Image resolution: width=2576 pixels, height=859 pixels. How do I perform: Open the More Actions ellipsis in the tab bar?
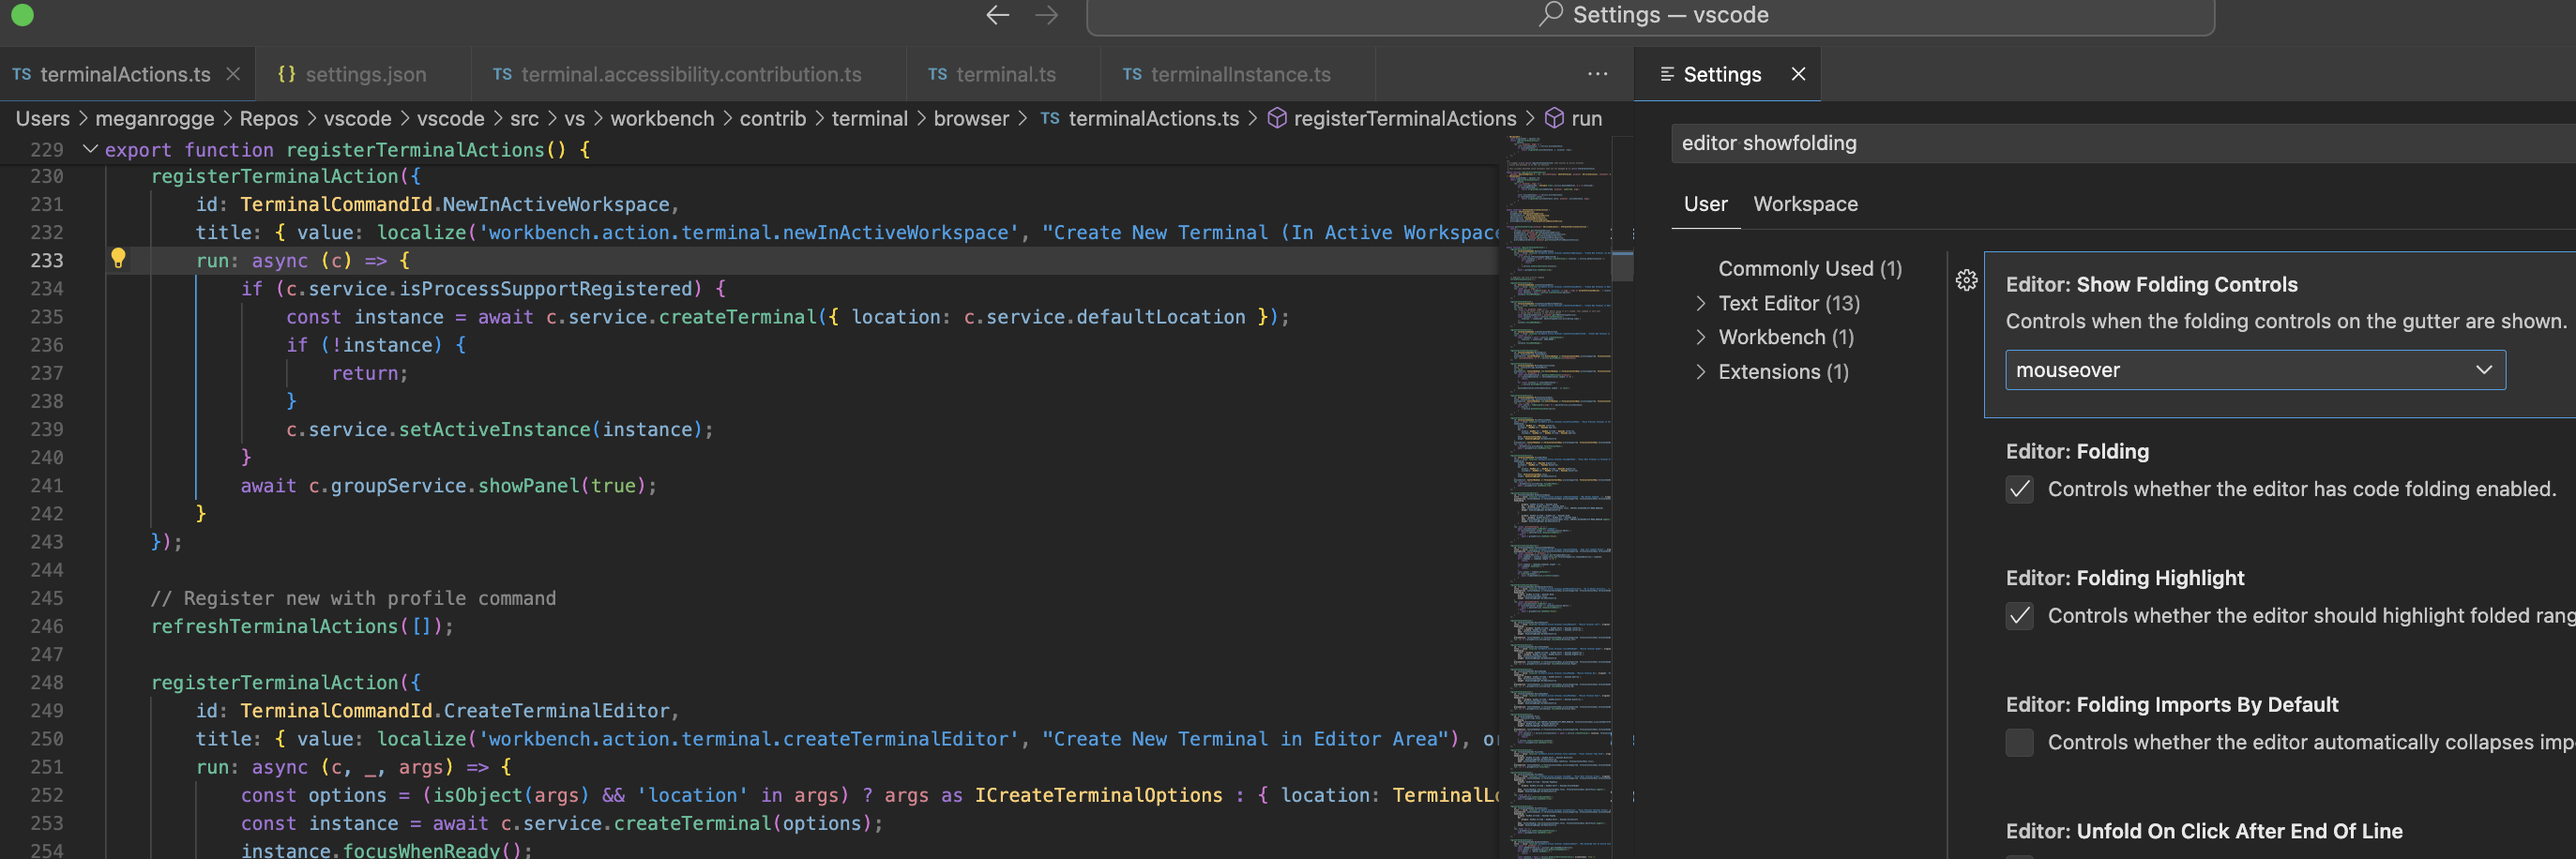tap(1597, 73)
